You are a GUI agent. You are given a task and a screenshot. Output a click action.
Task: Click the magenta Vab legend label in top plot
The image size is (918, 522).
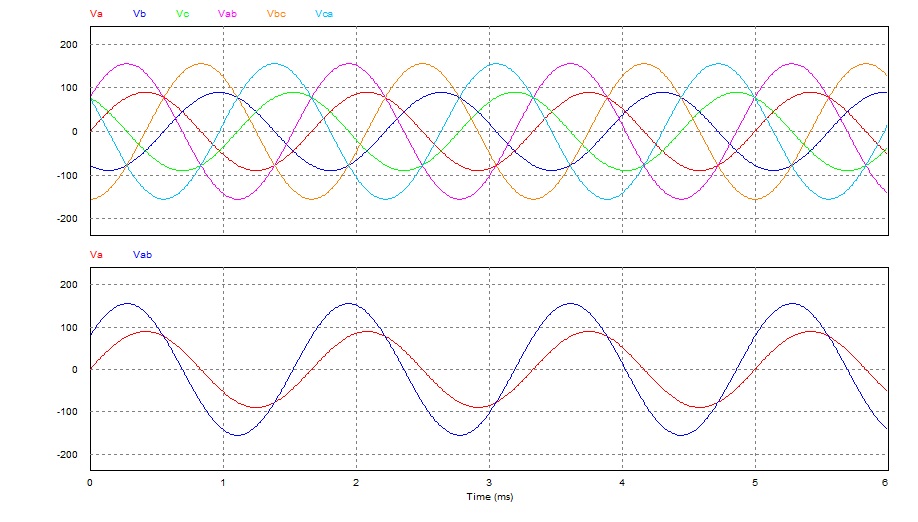(x=227, y=13)
